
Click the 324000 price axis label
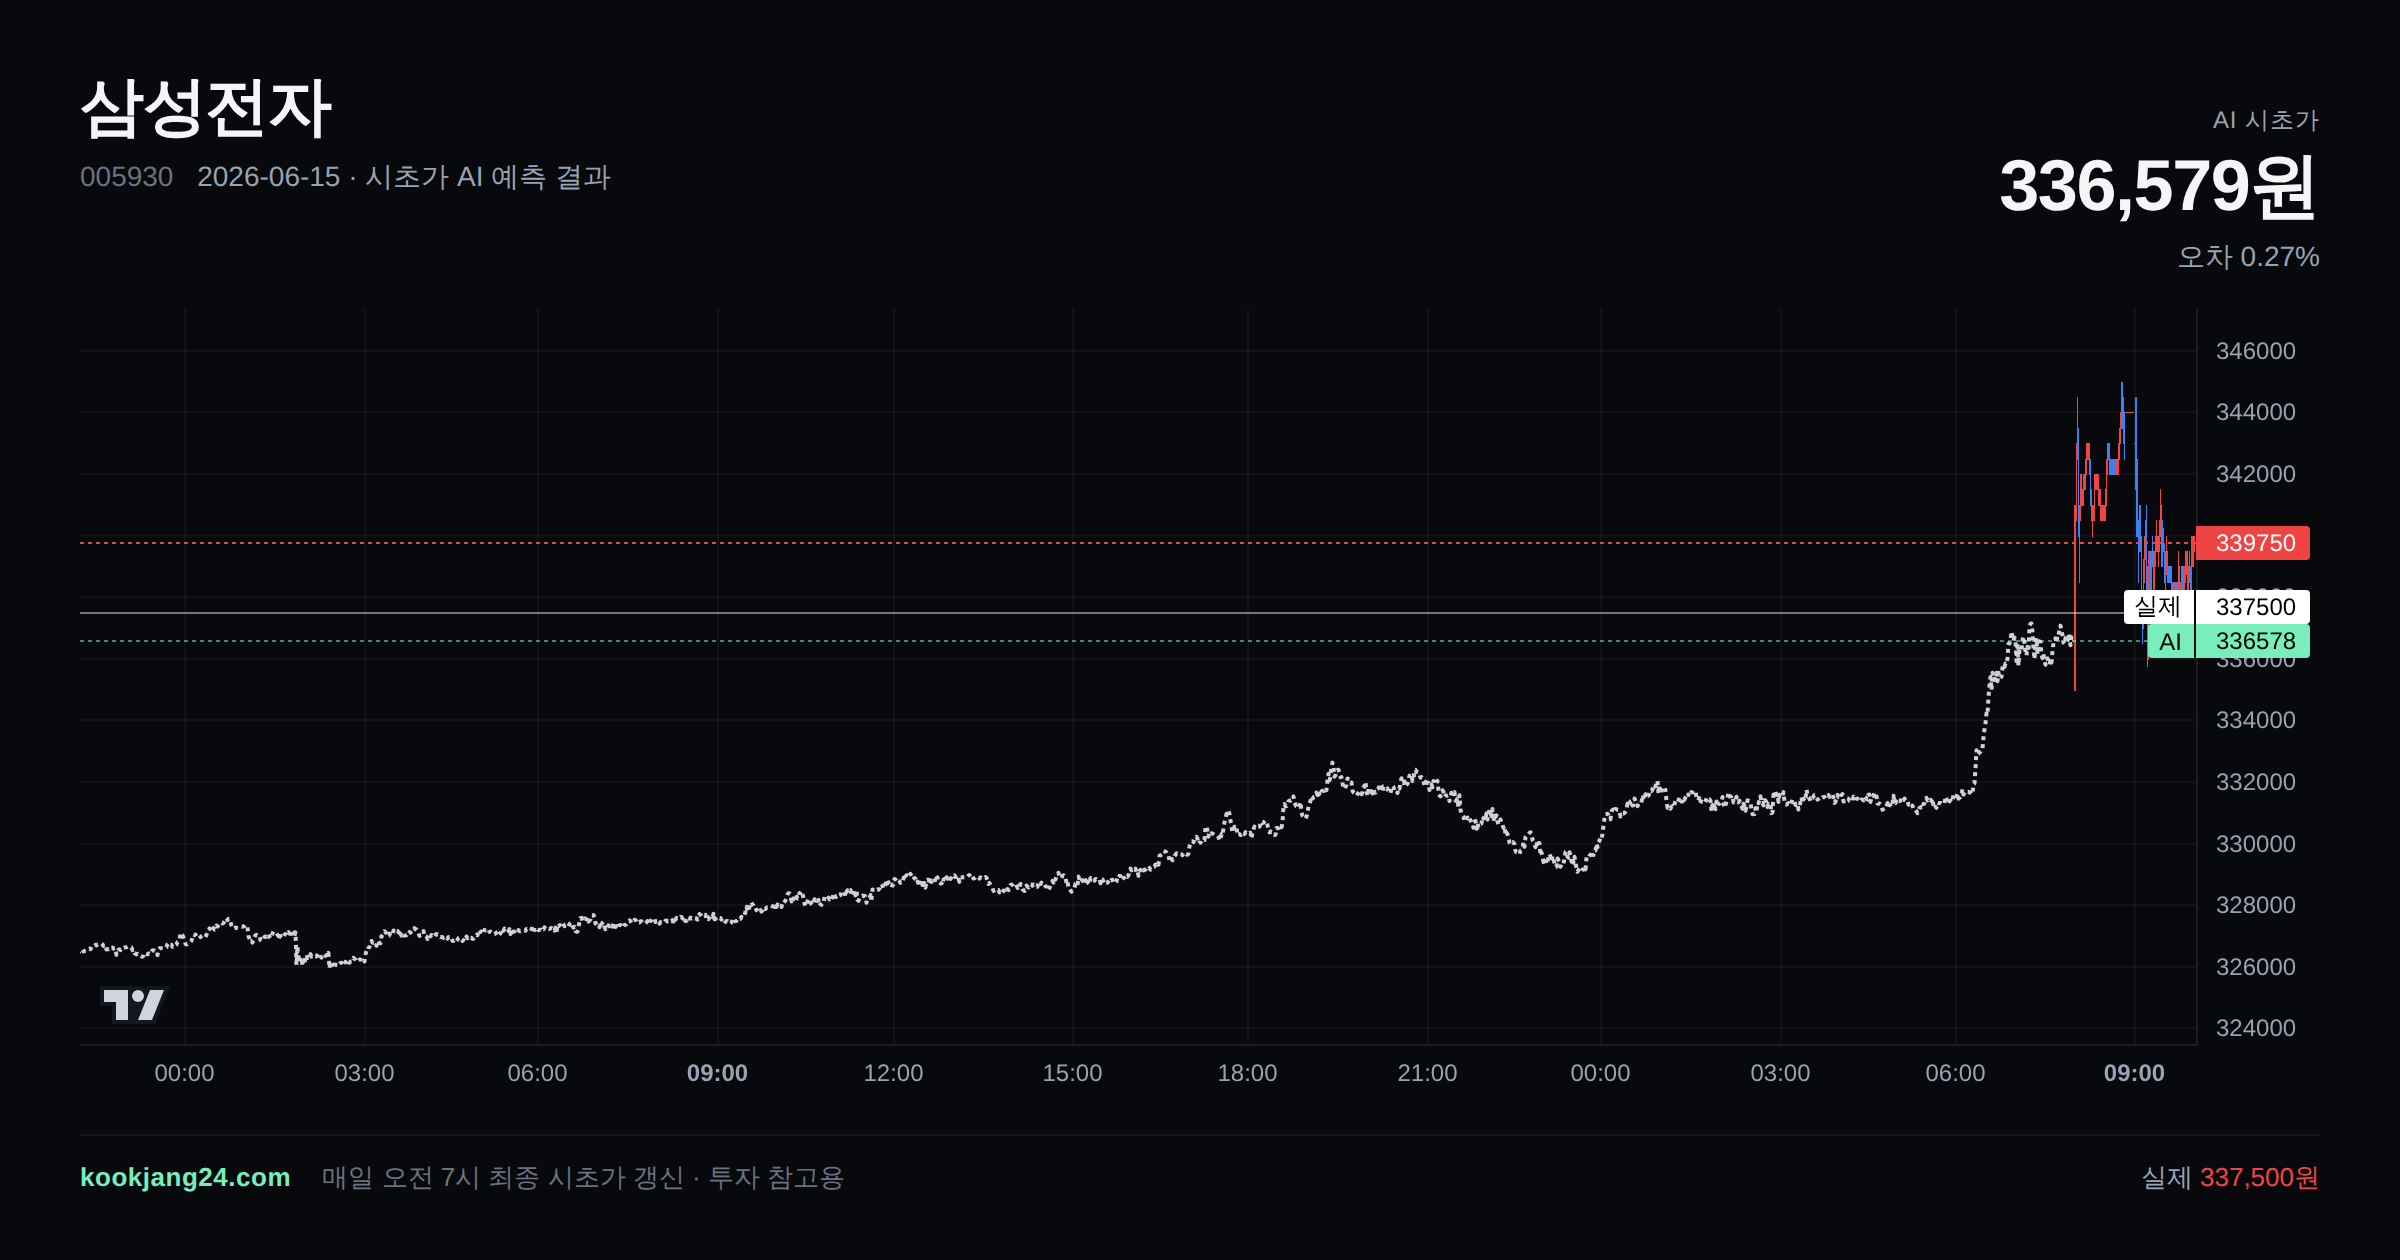[x=2255, y=1028]
